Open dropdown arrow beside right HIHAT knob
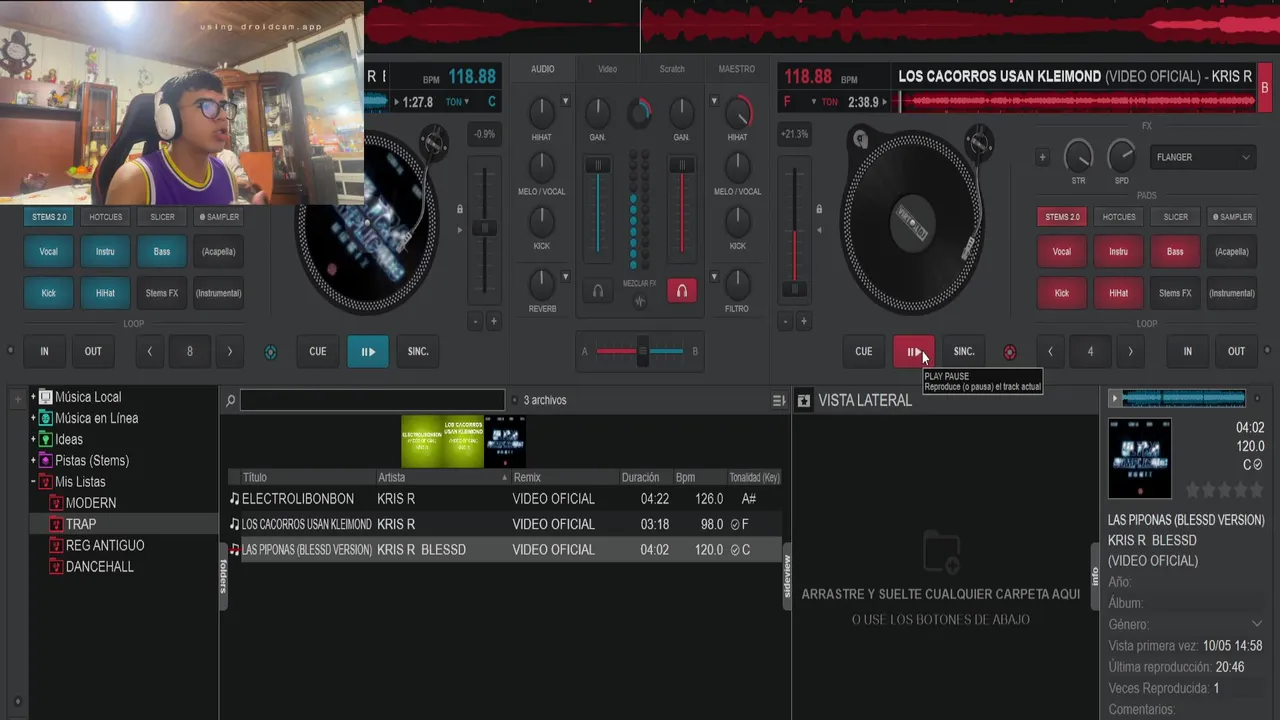 click(x=713, y=102)
